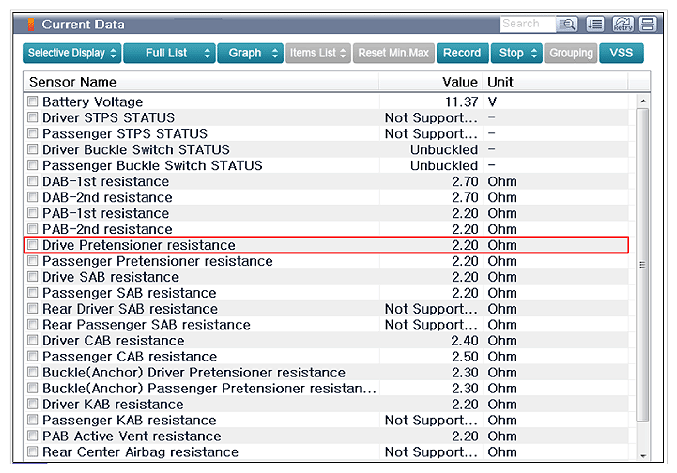Check the Battery Voltage checkbox

(32, 101)
